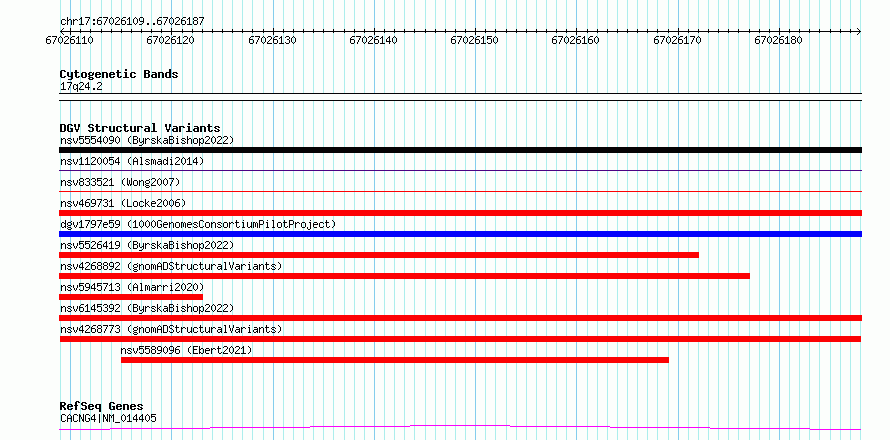Click the black nsv5554090 variant bar
The height and width of the screenshot is (440, 890).
(460, 150)
